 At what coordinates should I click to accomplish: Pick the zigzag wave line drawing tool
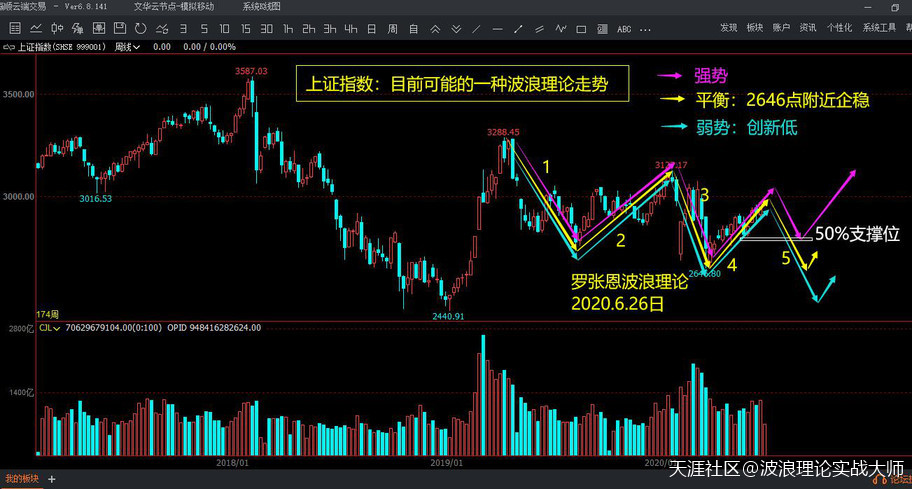coord(560,29)
